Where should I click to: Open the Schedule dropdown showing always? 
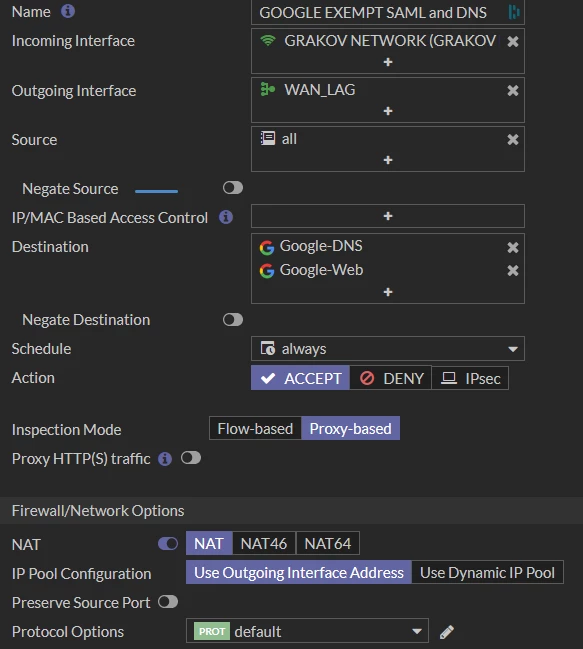(388, 349)
